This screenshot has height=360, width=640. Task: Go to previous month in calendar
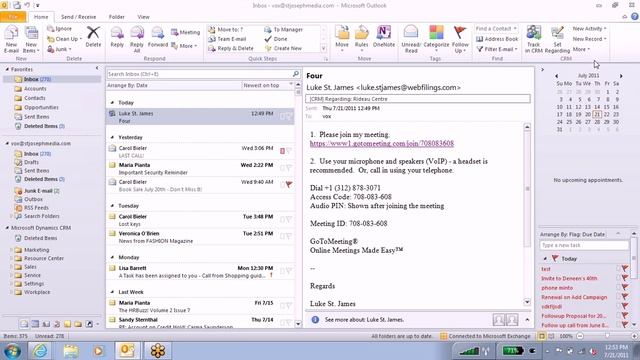556,76
